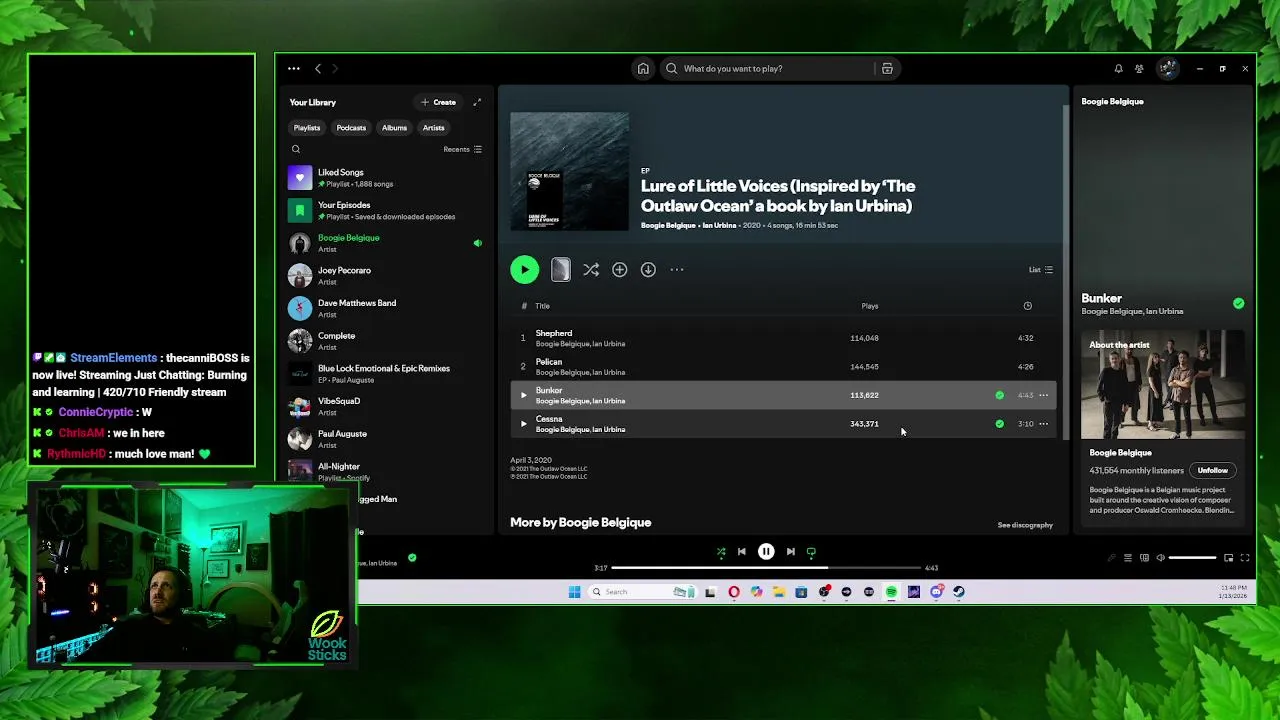The image size is (1280, 720).
Task: Open the notifications bell
Action: (1118, 69)
